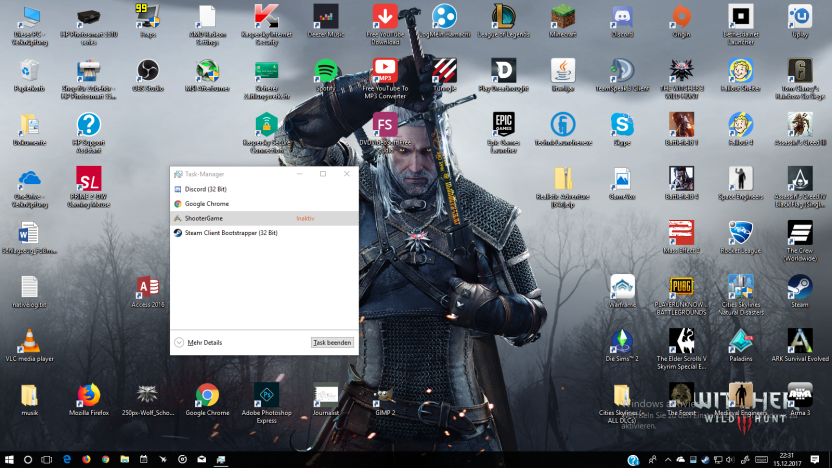The image size is (832, 468).
Task: Open the Papierkorb recycle bin
Action: point(29,71)
